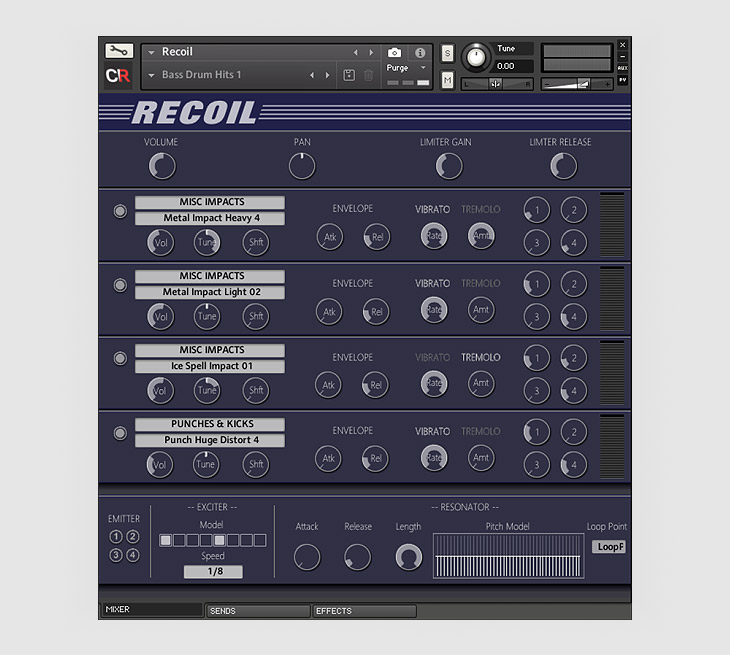Click Atk envelope knob in Punch Huge Distort 4 row
This screenshot has width=730, height=655.
[x=328, y=459]
